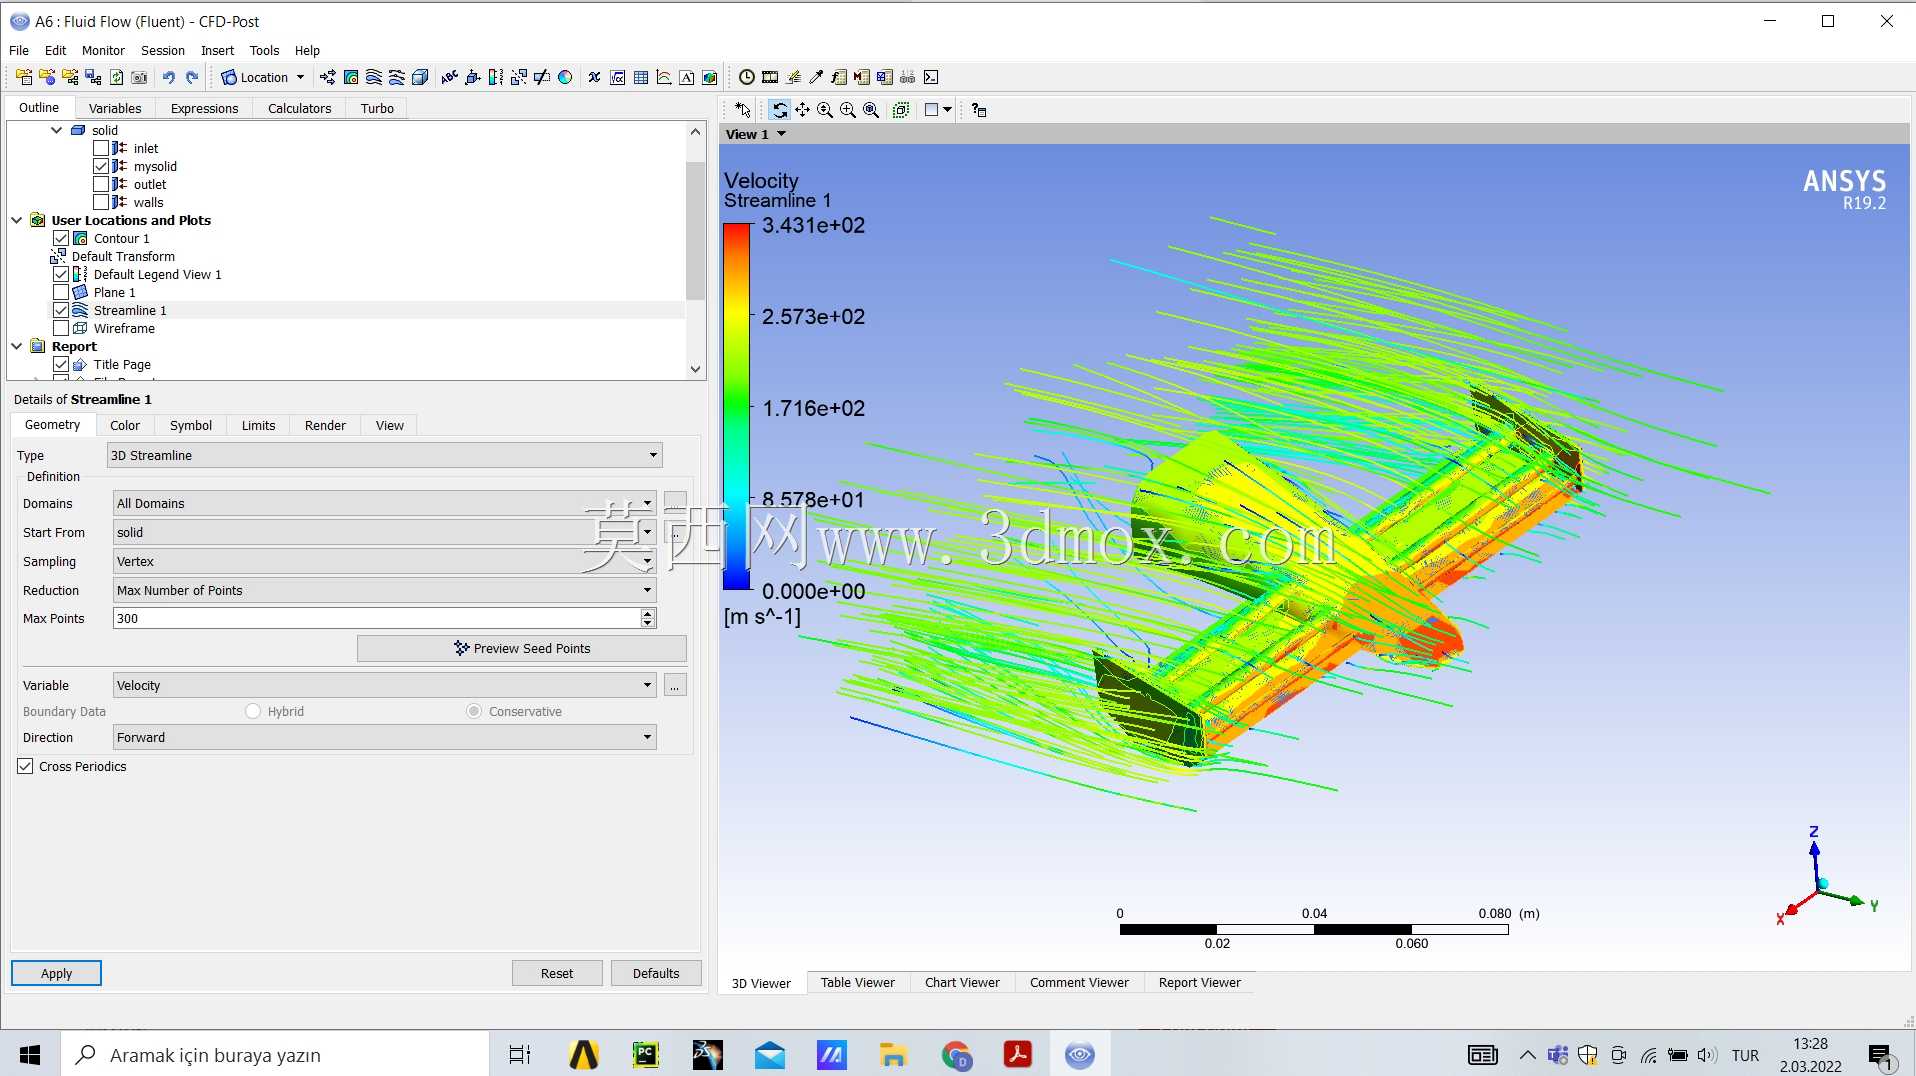Open the Type 3D Streamline dropdown
1916x1076 pixels.
[x=385, y=455]
